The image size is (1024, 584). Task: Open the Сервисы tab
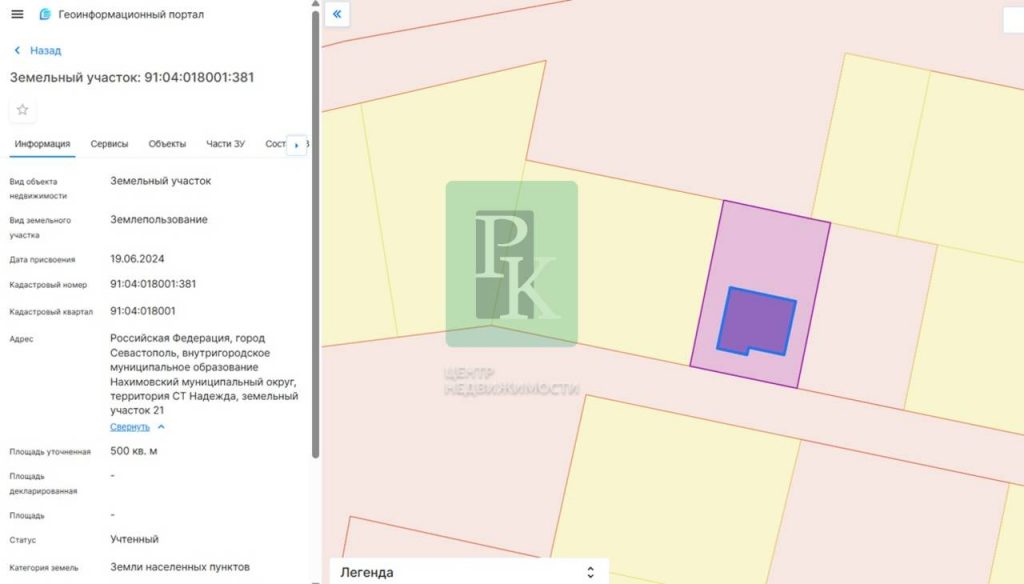point(109,144)
